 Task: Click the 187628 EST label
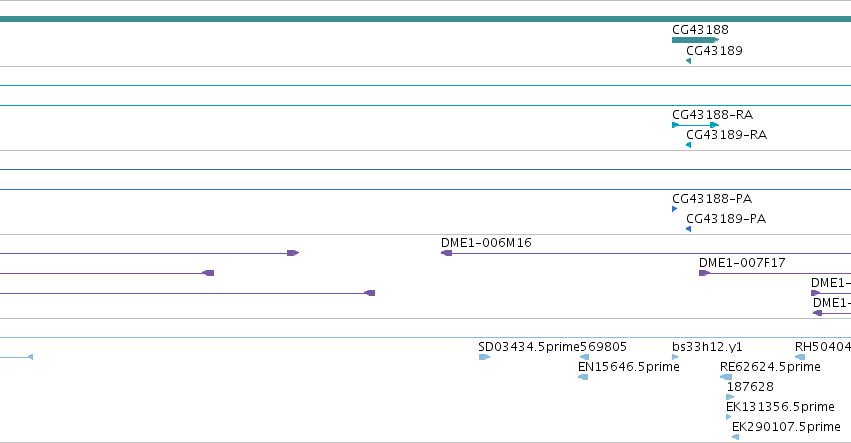[750, 387]
